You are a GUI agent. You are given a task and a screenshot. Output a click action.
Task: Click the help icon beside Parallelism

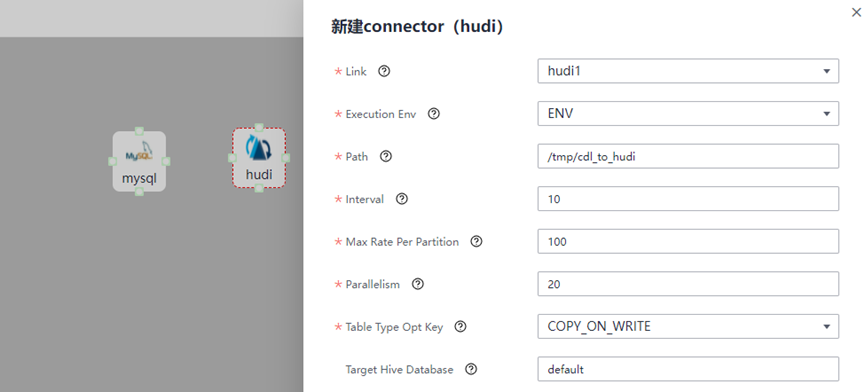[418, 284]
